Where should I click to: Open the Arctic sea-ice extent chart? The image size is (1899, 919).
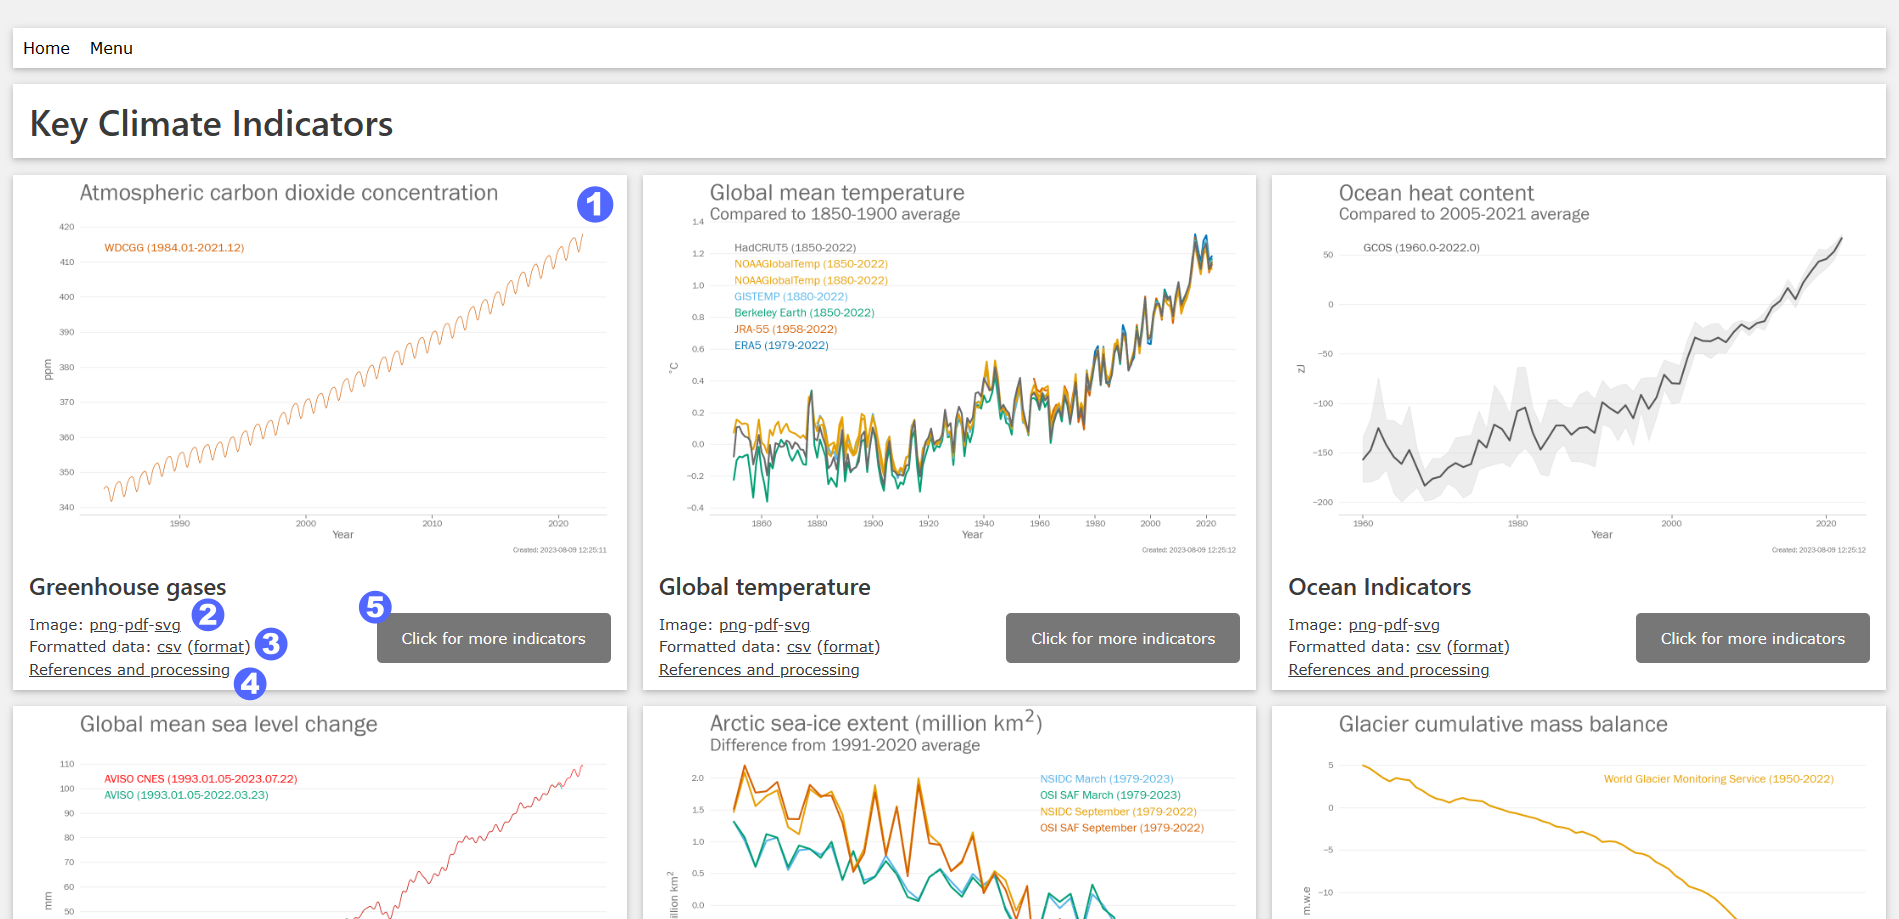pyautogui.click(x=949, y=814)
